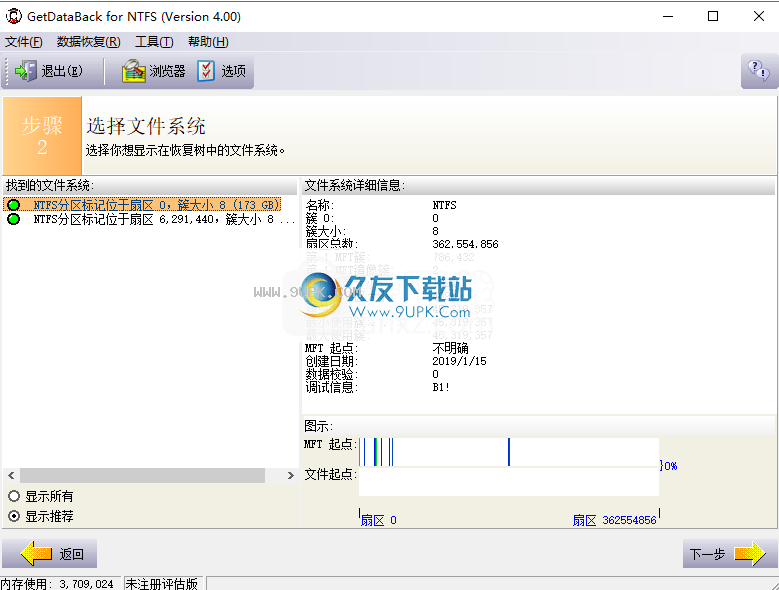Click green status dot of sector 0 partition
The height and width of the screenshot is (590, 779).
coord(14,205)
